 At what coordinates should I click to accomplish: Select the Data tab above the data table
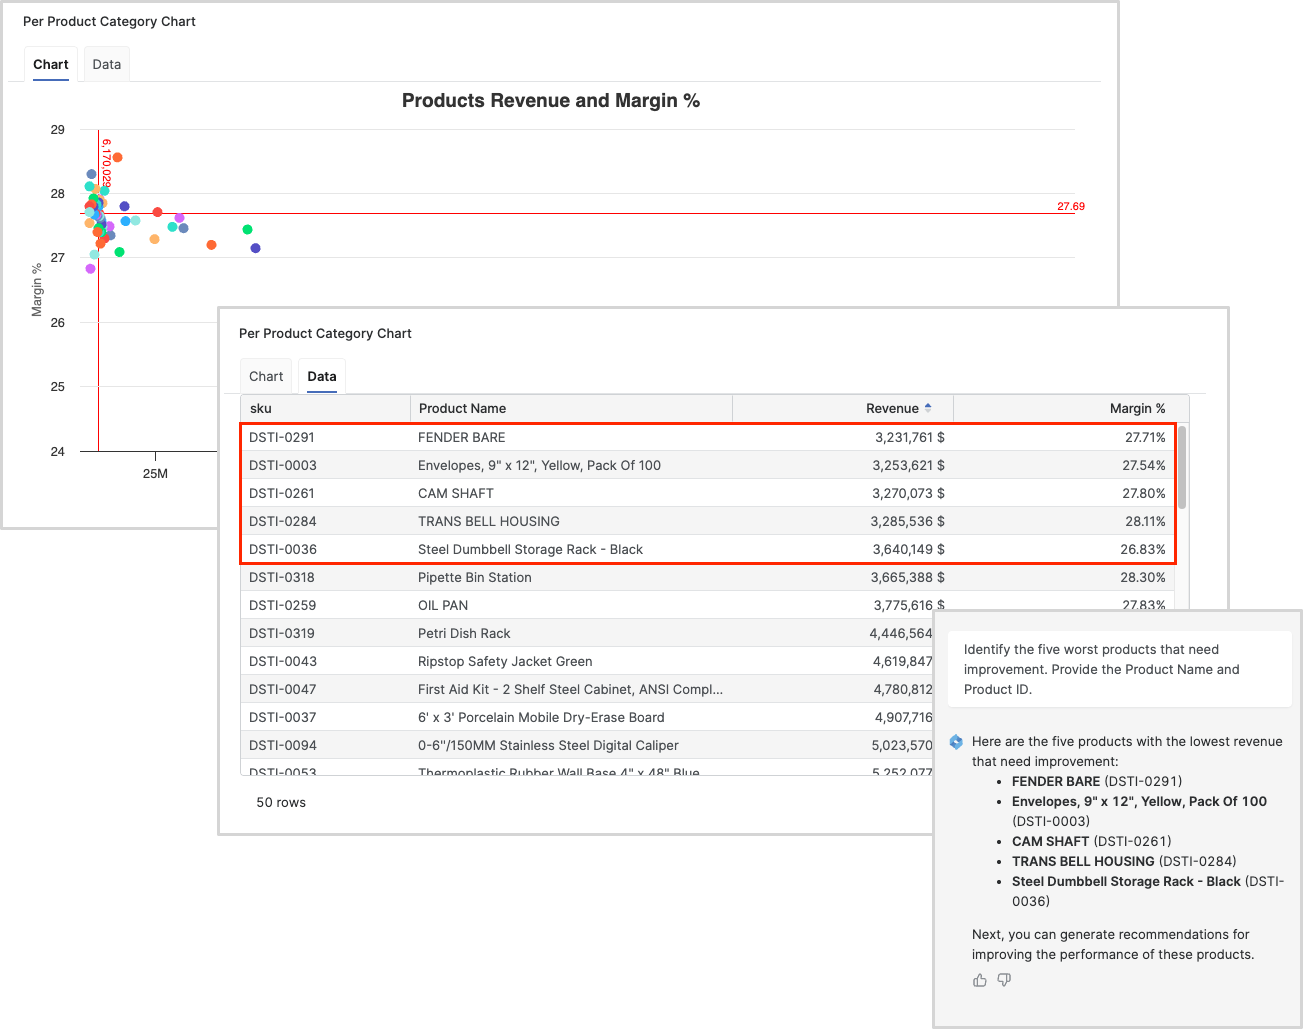[x=322, y=376]
